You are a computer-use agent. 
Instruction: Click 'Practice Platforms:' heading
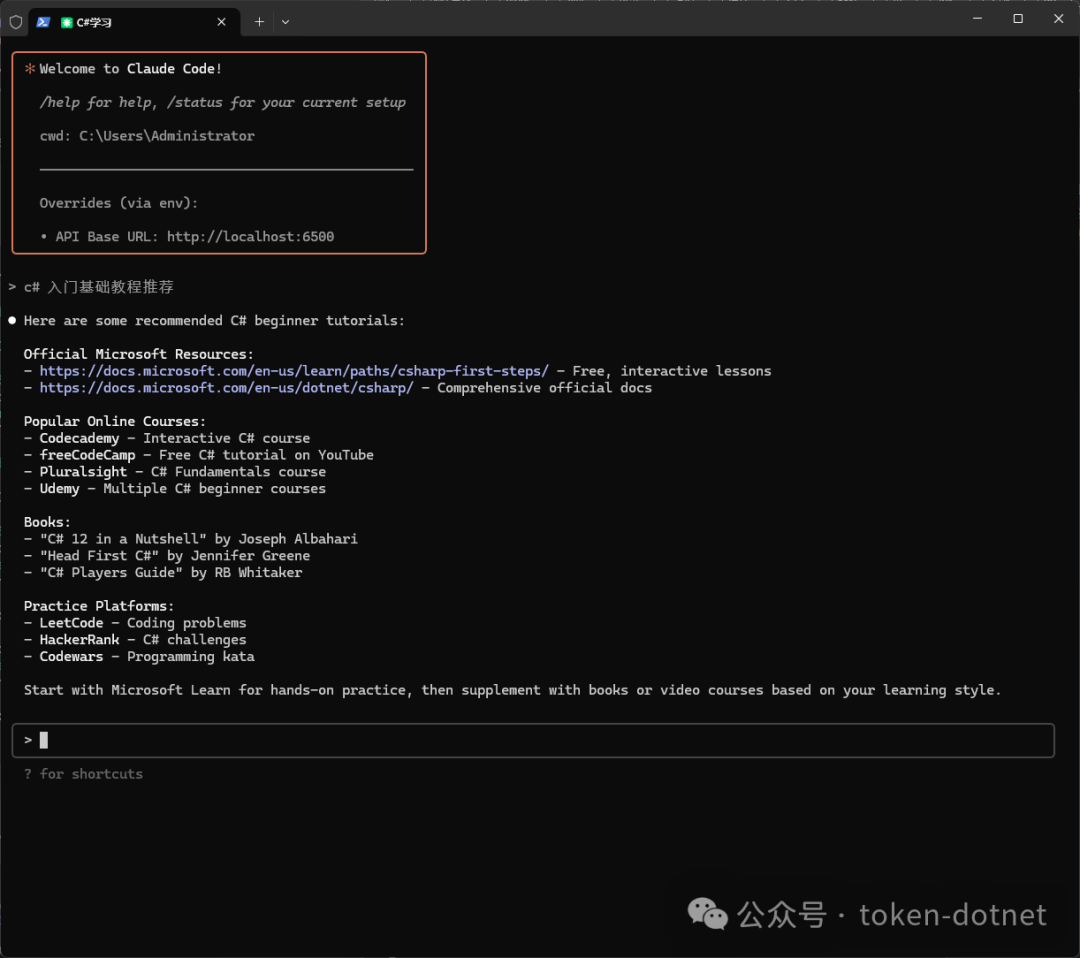[98, 606]
